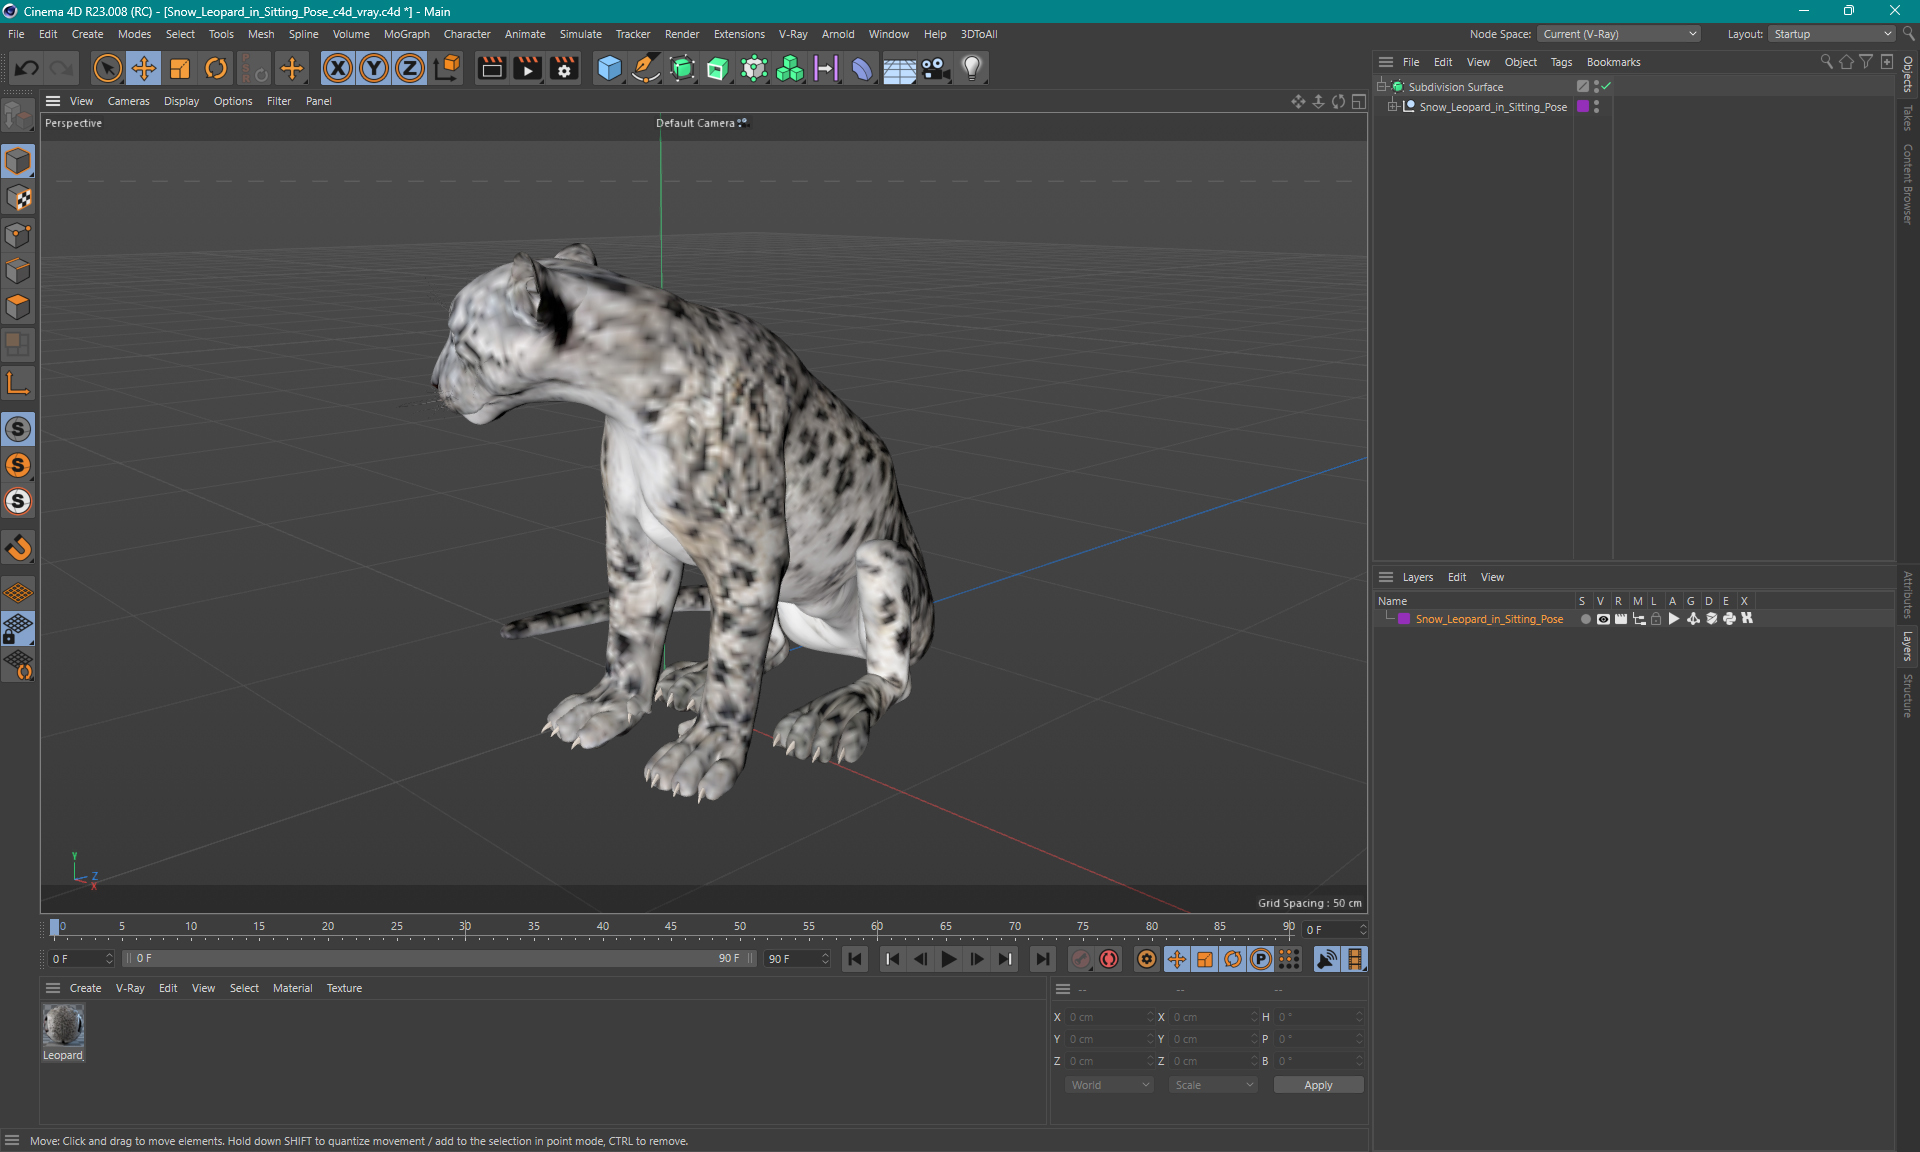Click the X position coordinate field
This screenshot has width=1920, height=1152.
[1108, 1017]
